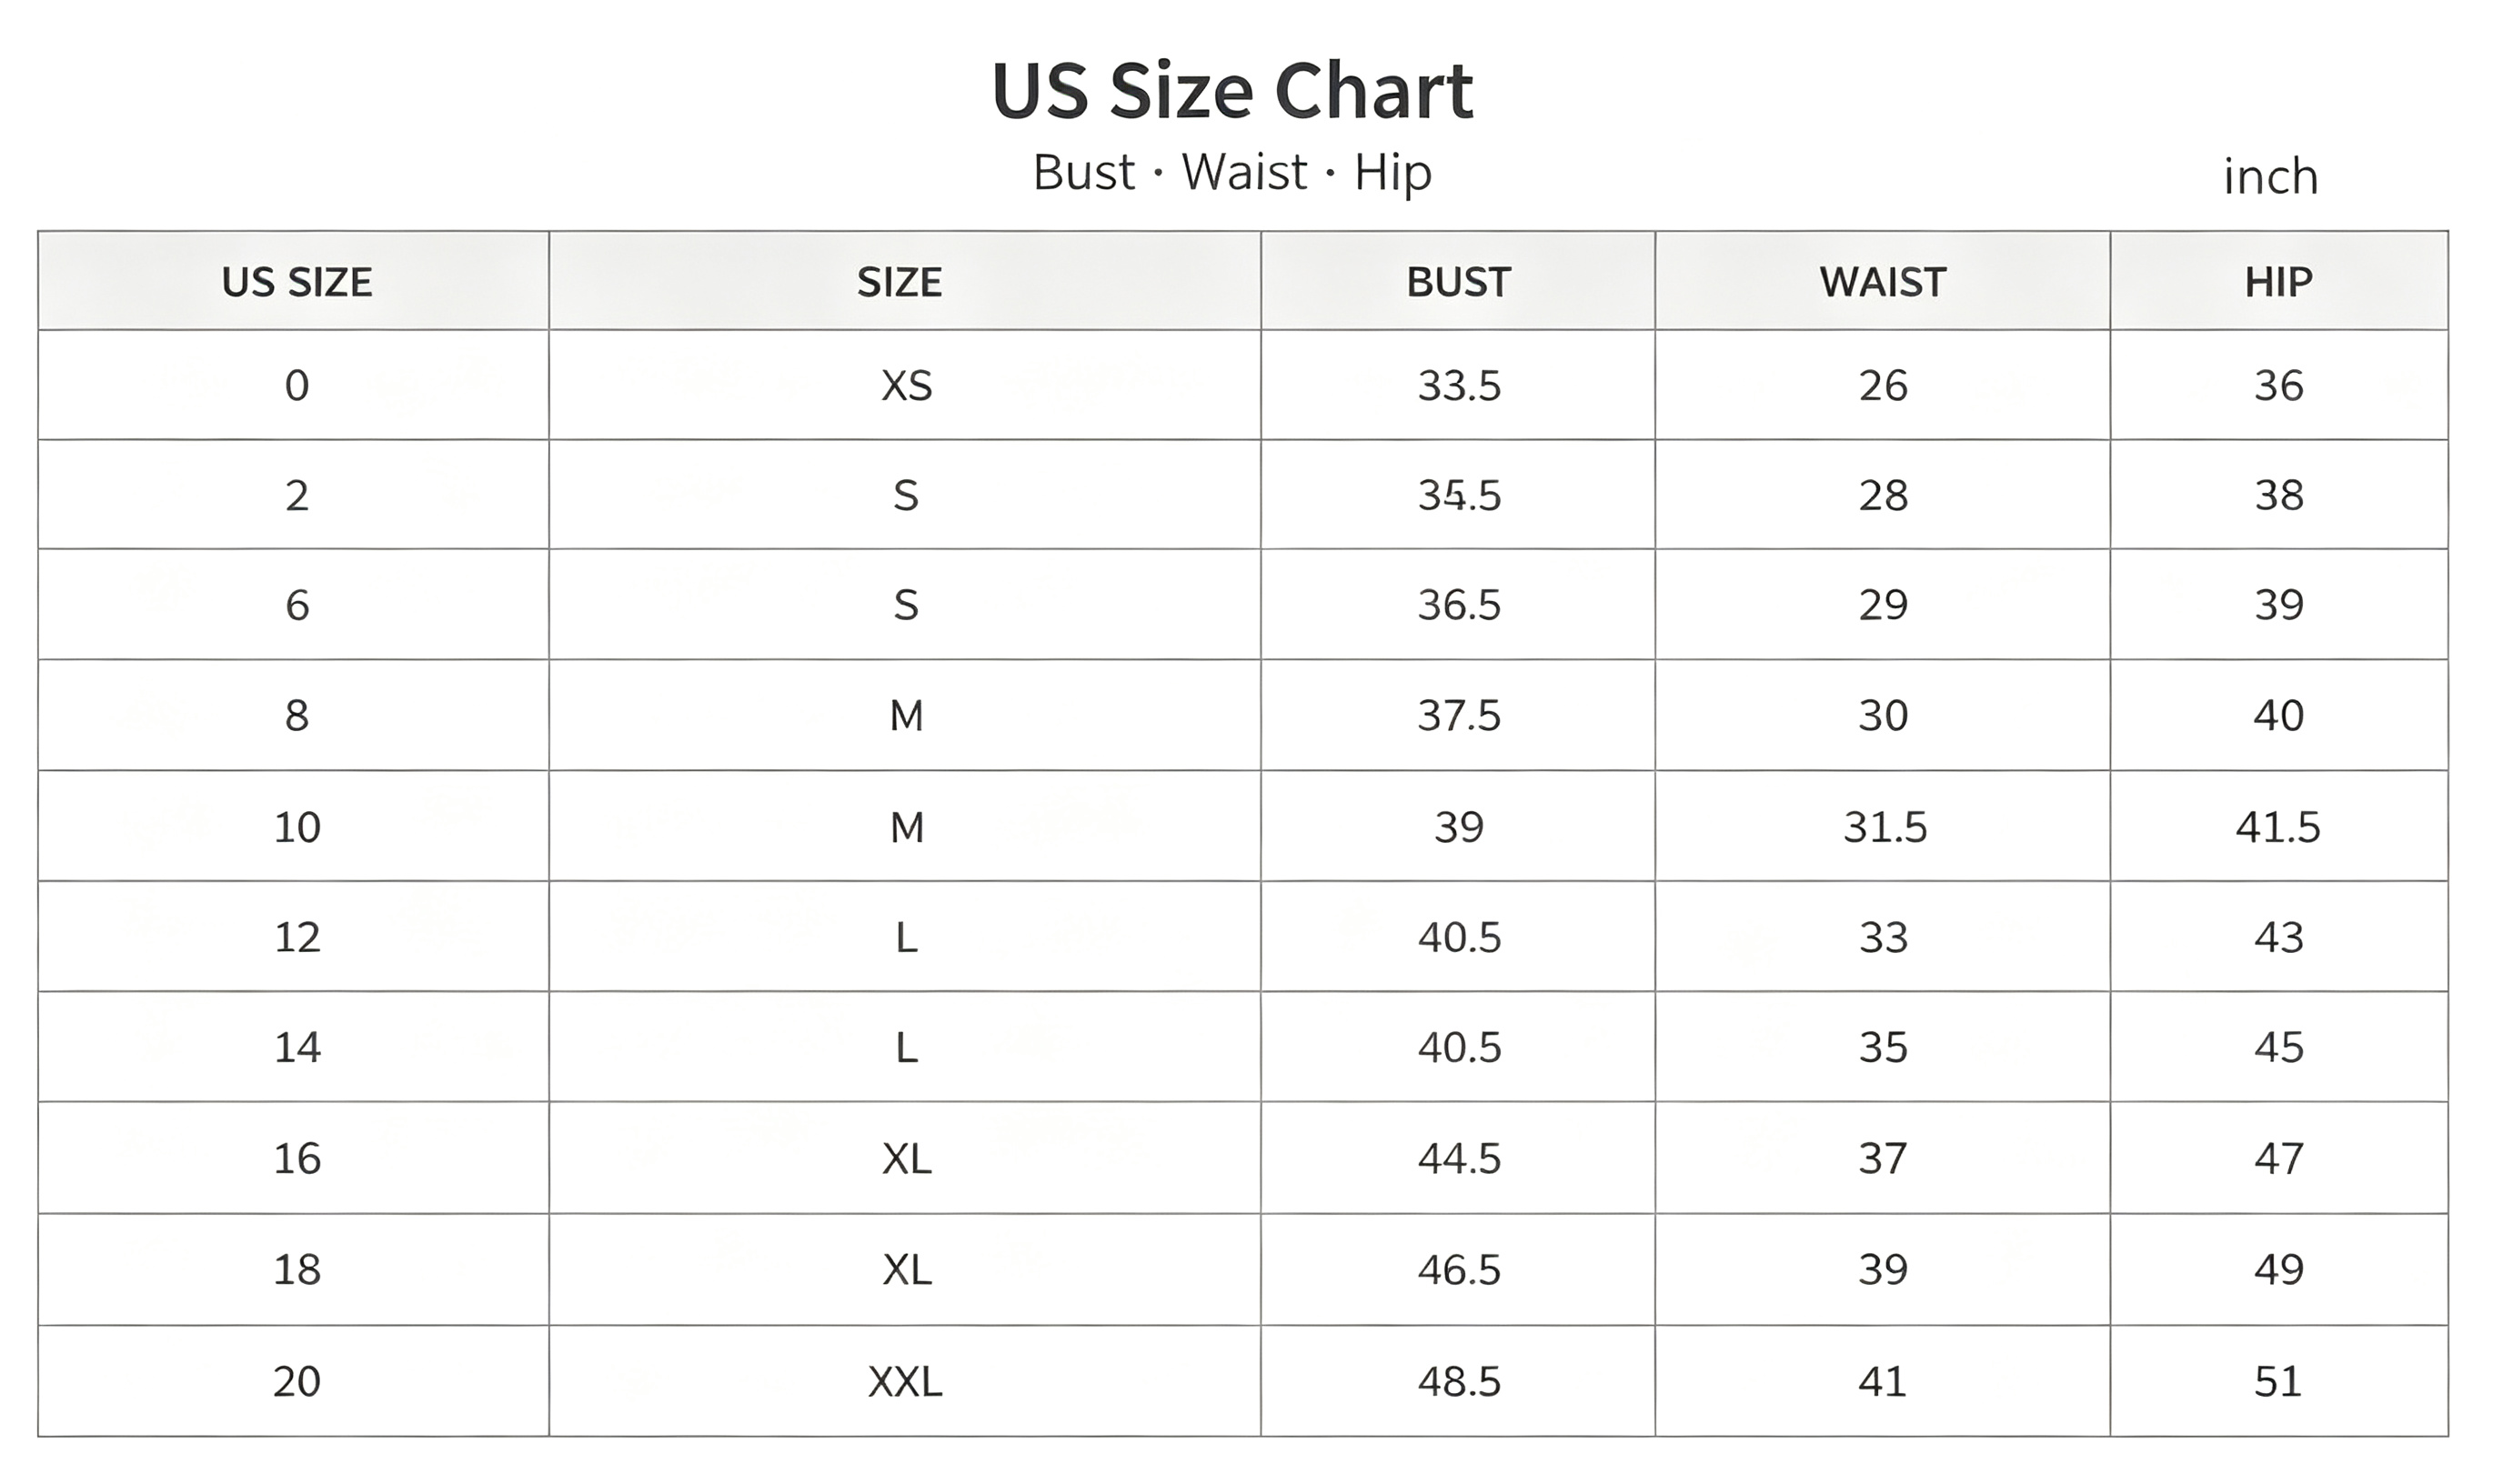
Task: Click hip value 41.5
Action: click(2278, 828)
